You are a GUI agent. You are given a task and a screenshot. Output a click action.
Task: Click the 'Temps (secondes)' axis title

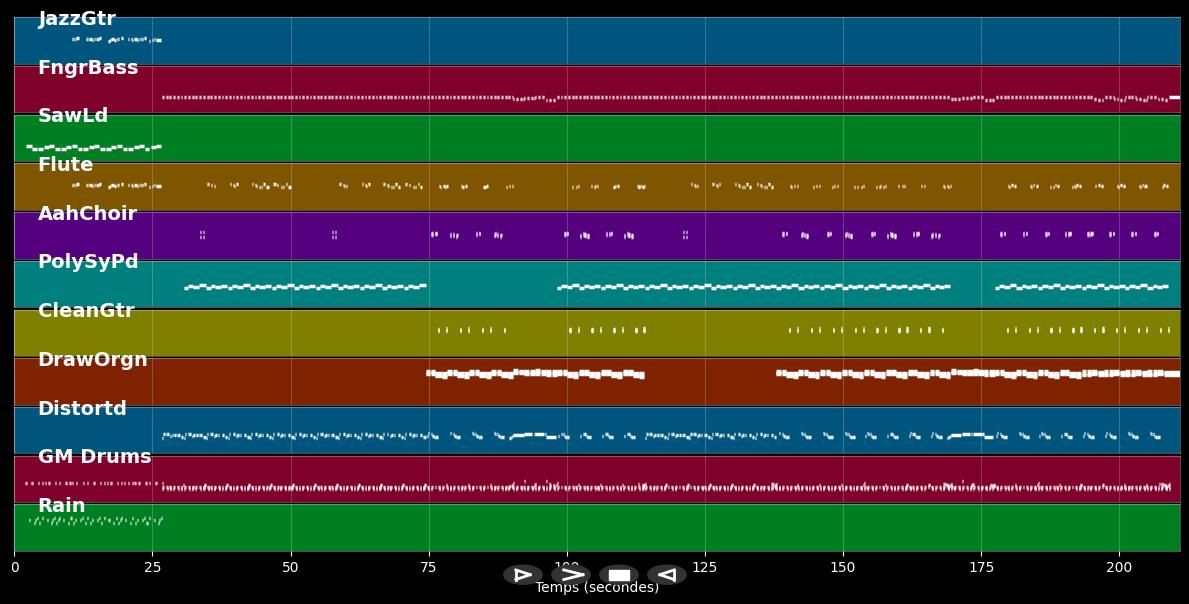click(x=597, y=588)
